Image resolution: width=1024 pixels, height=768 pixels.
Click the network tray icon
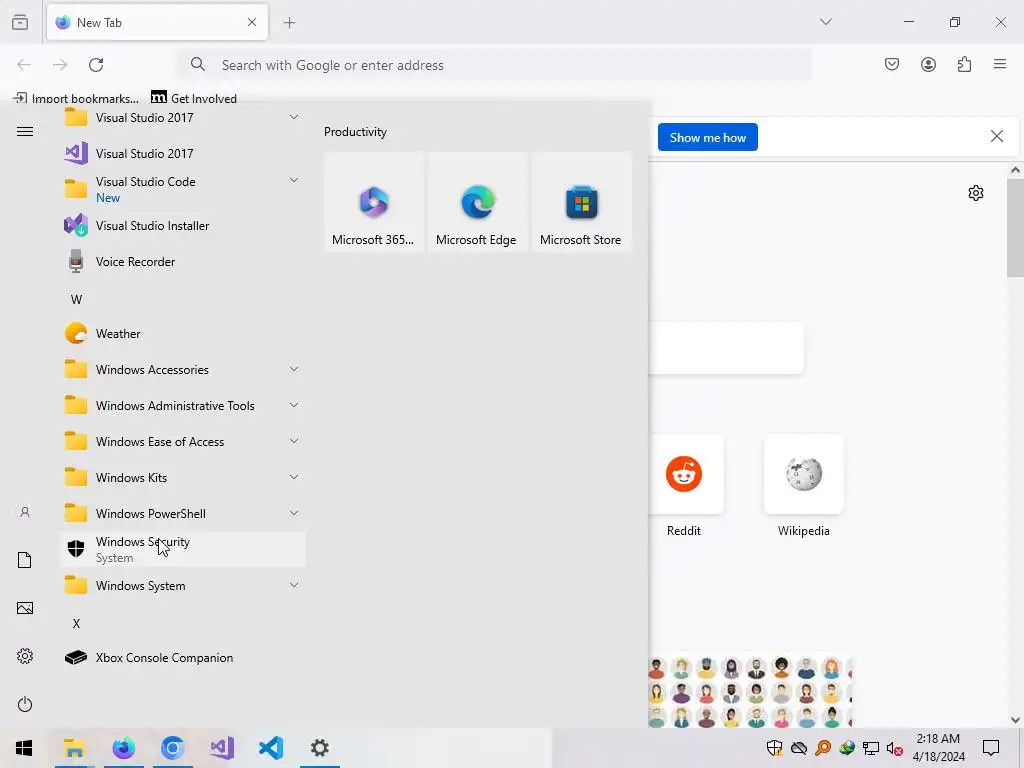click(871, 748)
